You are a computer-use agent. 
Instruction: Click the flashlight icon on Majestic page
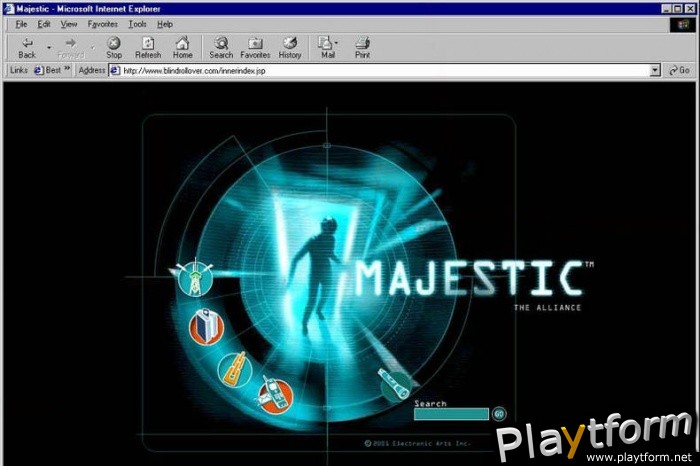[396, 384]
